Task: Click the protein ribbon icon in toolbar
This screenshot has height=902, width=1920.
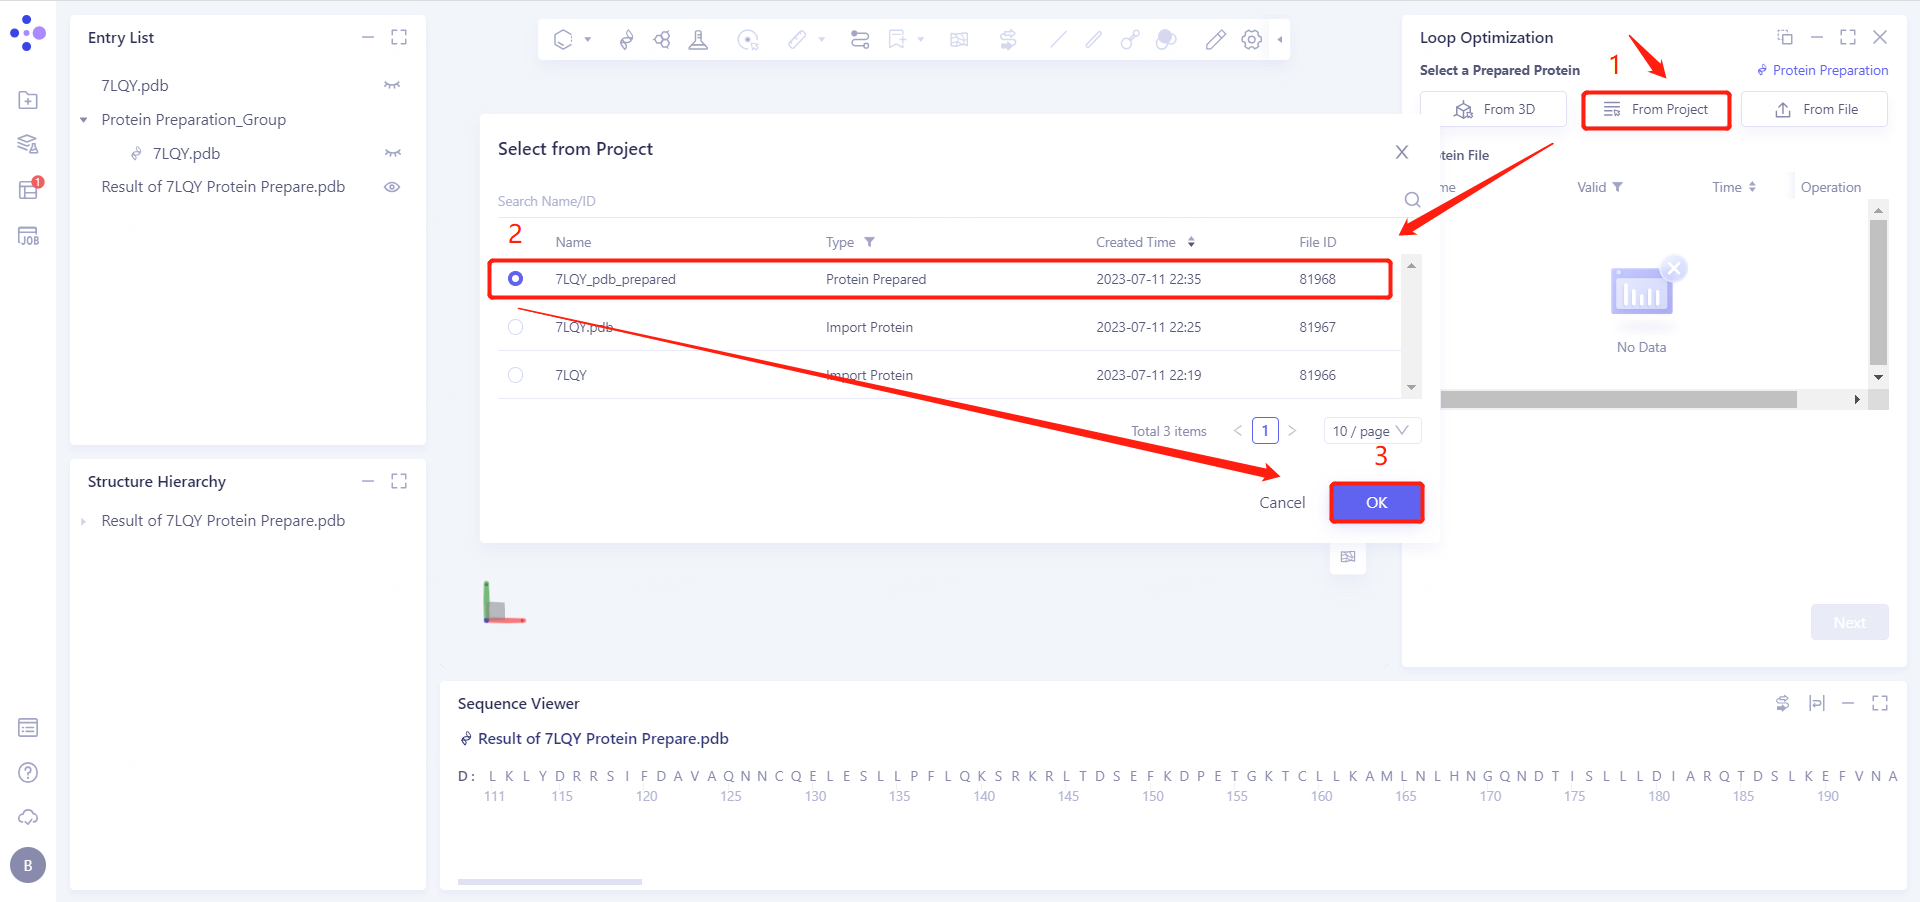Action: pyautogui.click(x=626, y=40)
